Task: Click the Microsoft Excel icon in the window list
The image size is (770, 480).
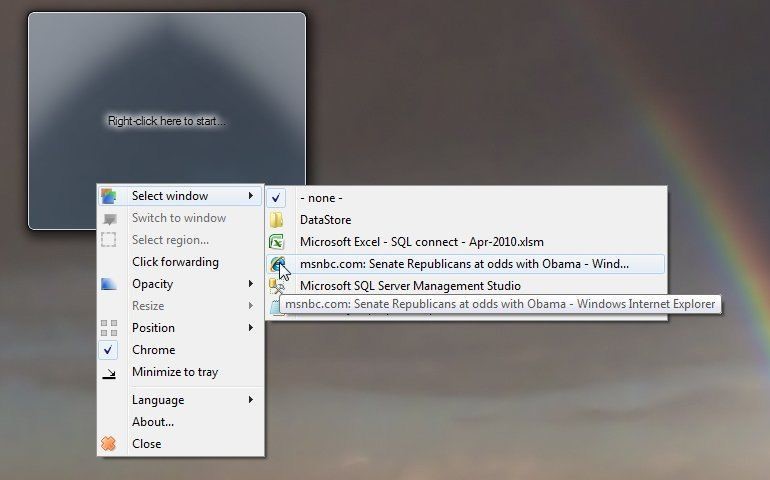Action: pyautogui.click(x=277, y=242)
